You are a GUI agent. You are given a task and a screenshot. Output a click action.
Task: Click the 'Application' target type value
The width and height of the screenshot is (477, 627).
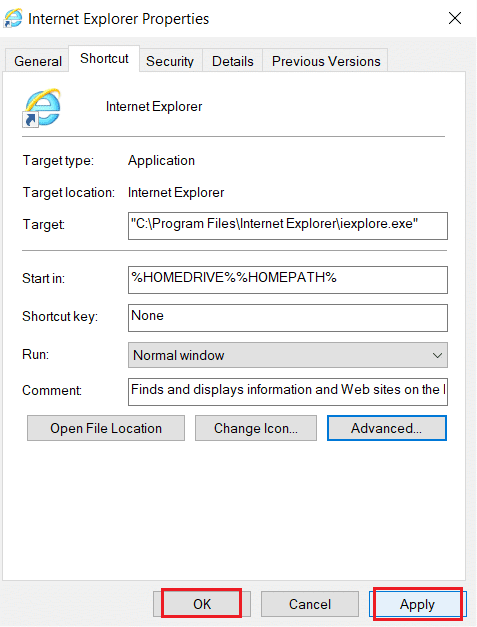pyautogui.click(x=162, y=161)
